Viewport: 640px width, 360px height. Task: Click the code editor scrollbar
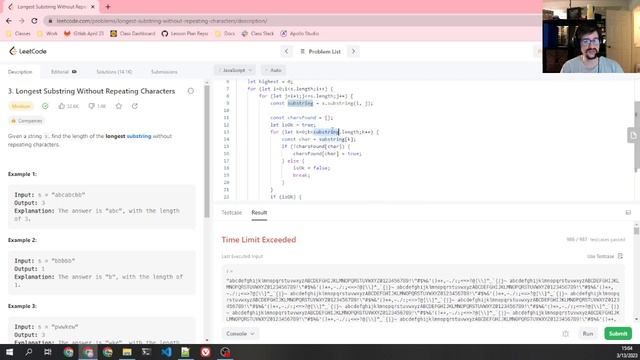(637, 136)
